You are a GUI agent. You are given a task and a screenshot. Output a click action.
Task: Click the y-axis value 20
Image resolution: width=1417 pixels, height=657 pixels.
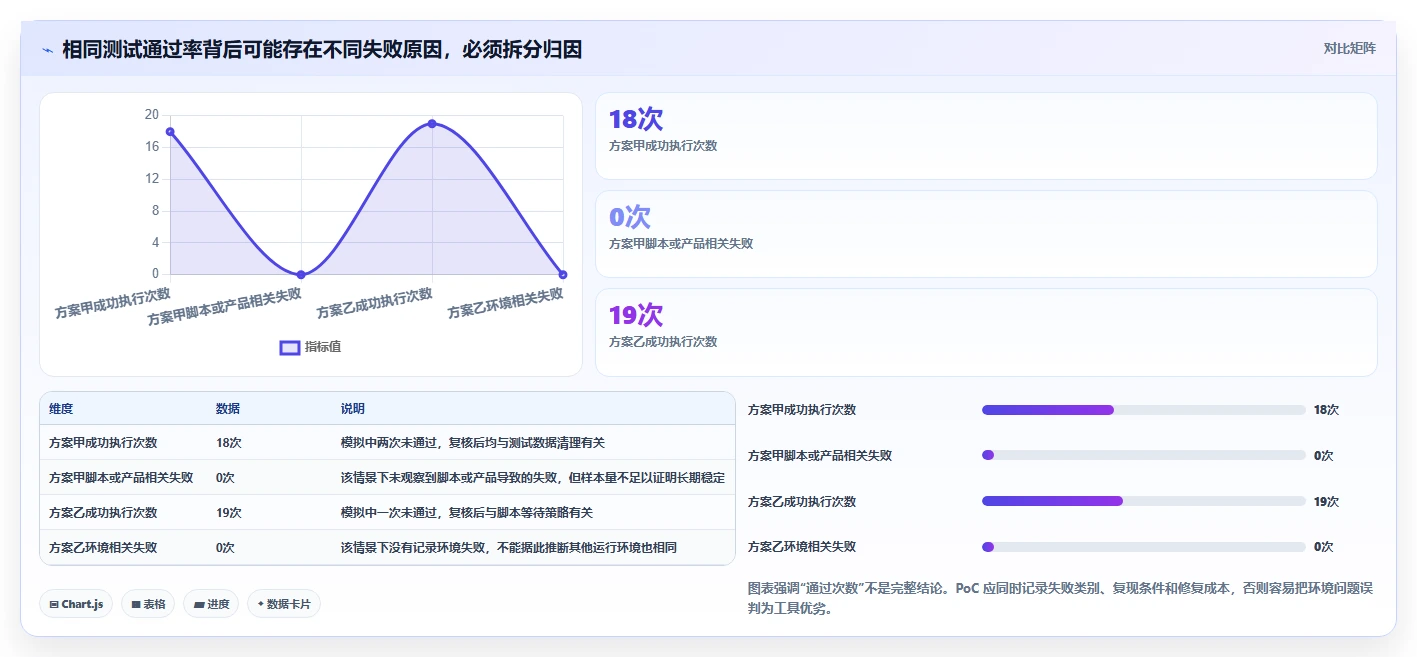click(x=152, y=114)
